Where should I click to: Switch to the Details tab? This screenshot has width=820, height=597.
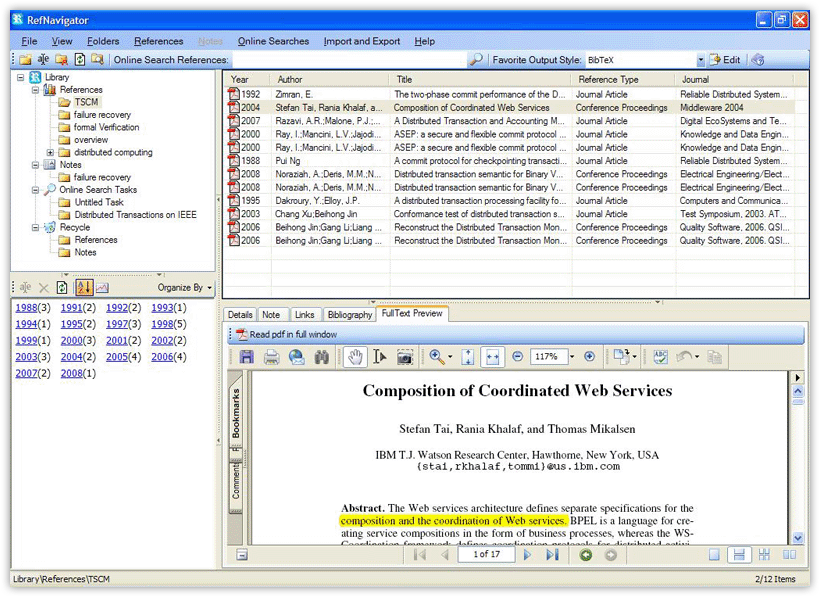click(240, 315)
